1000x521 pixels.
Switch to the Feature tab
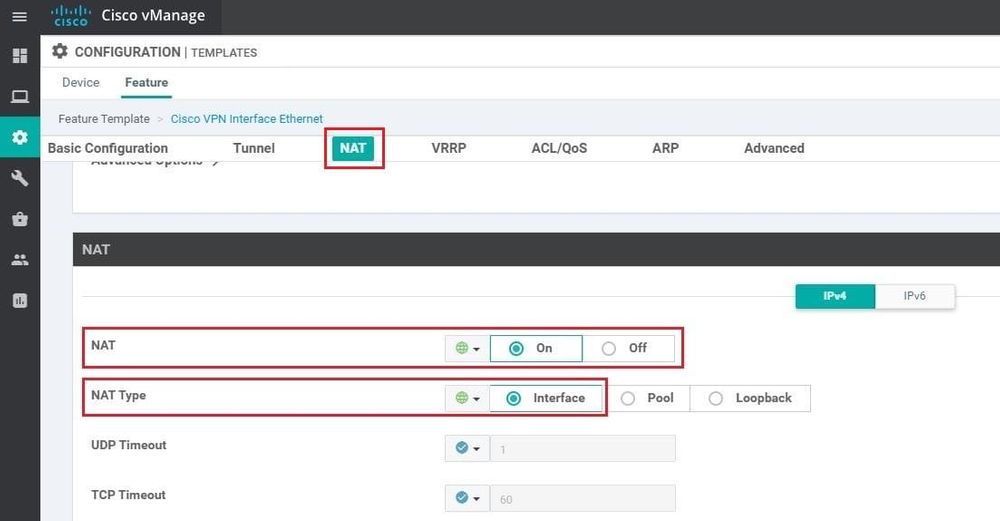click(x=147, y=83)
